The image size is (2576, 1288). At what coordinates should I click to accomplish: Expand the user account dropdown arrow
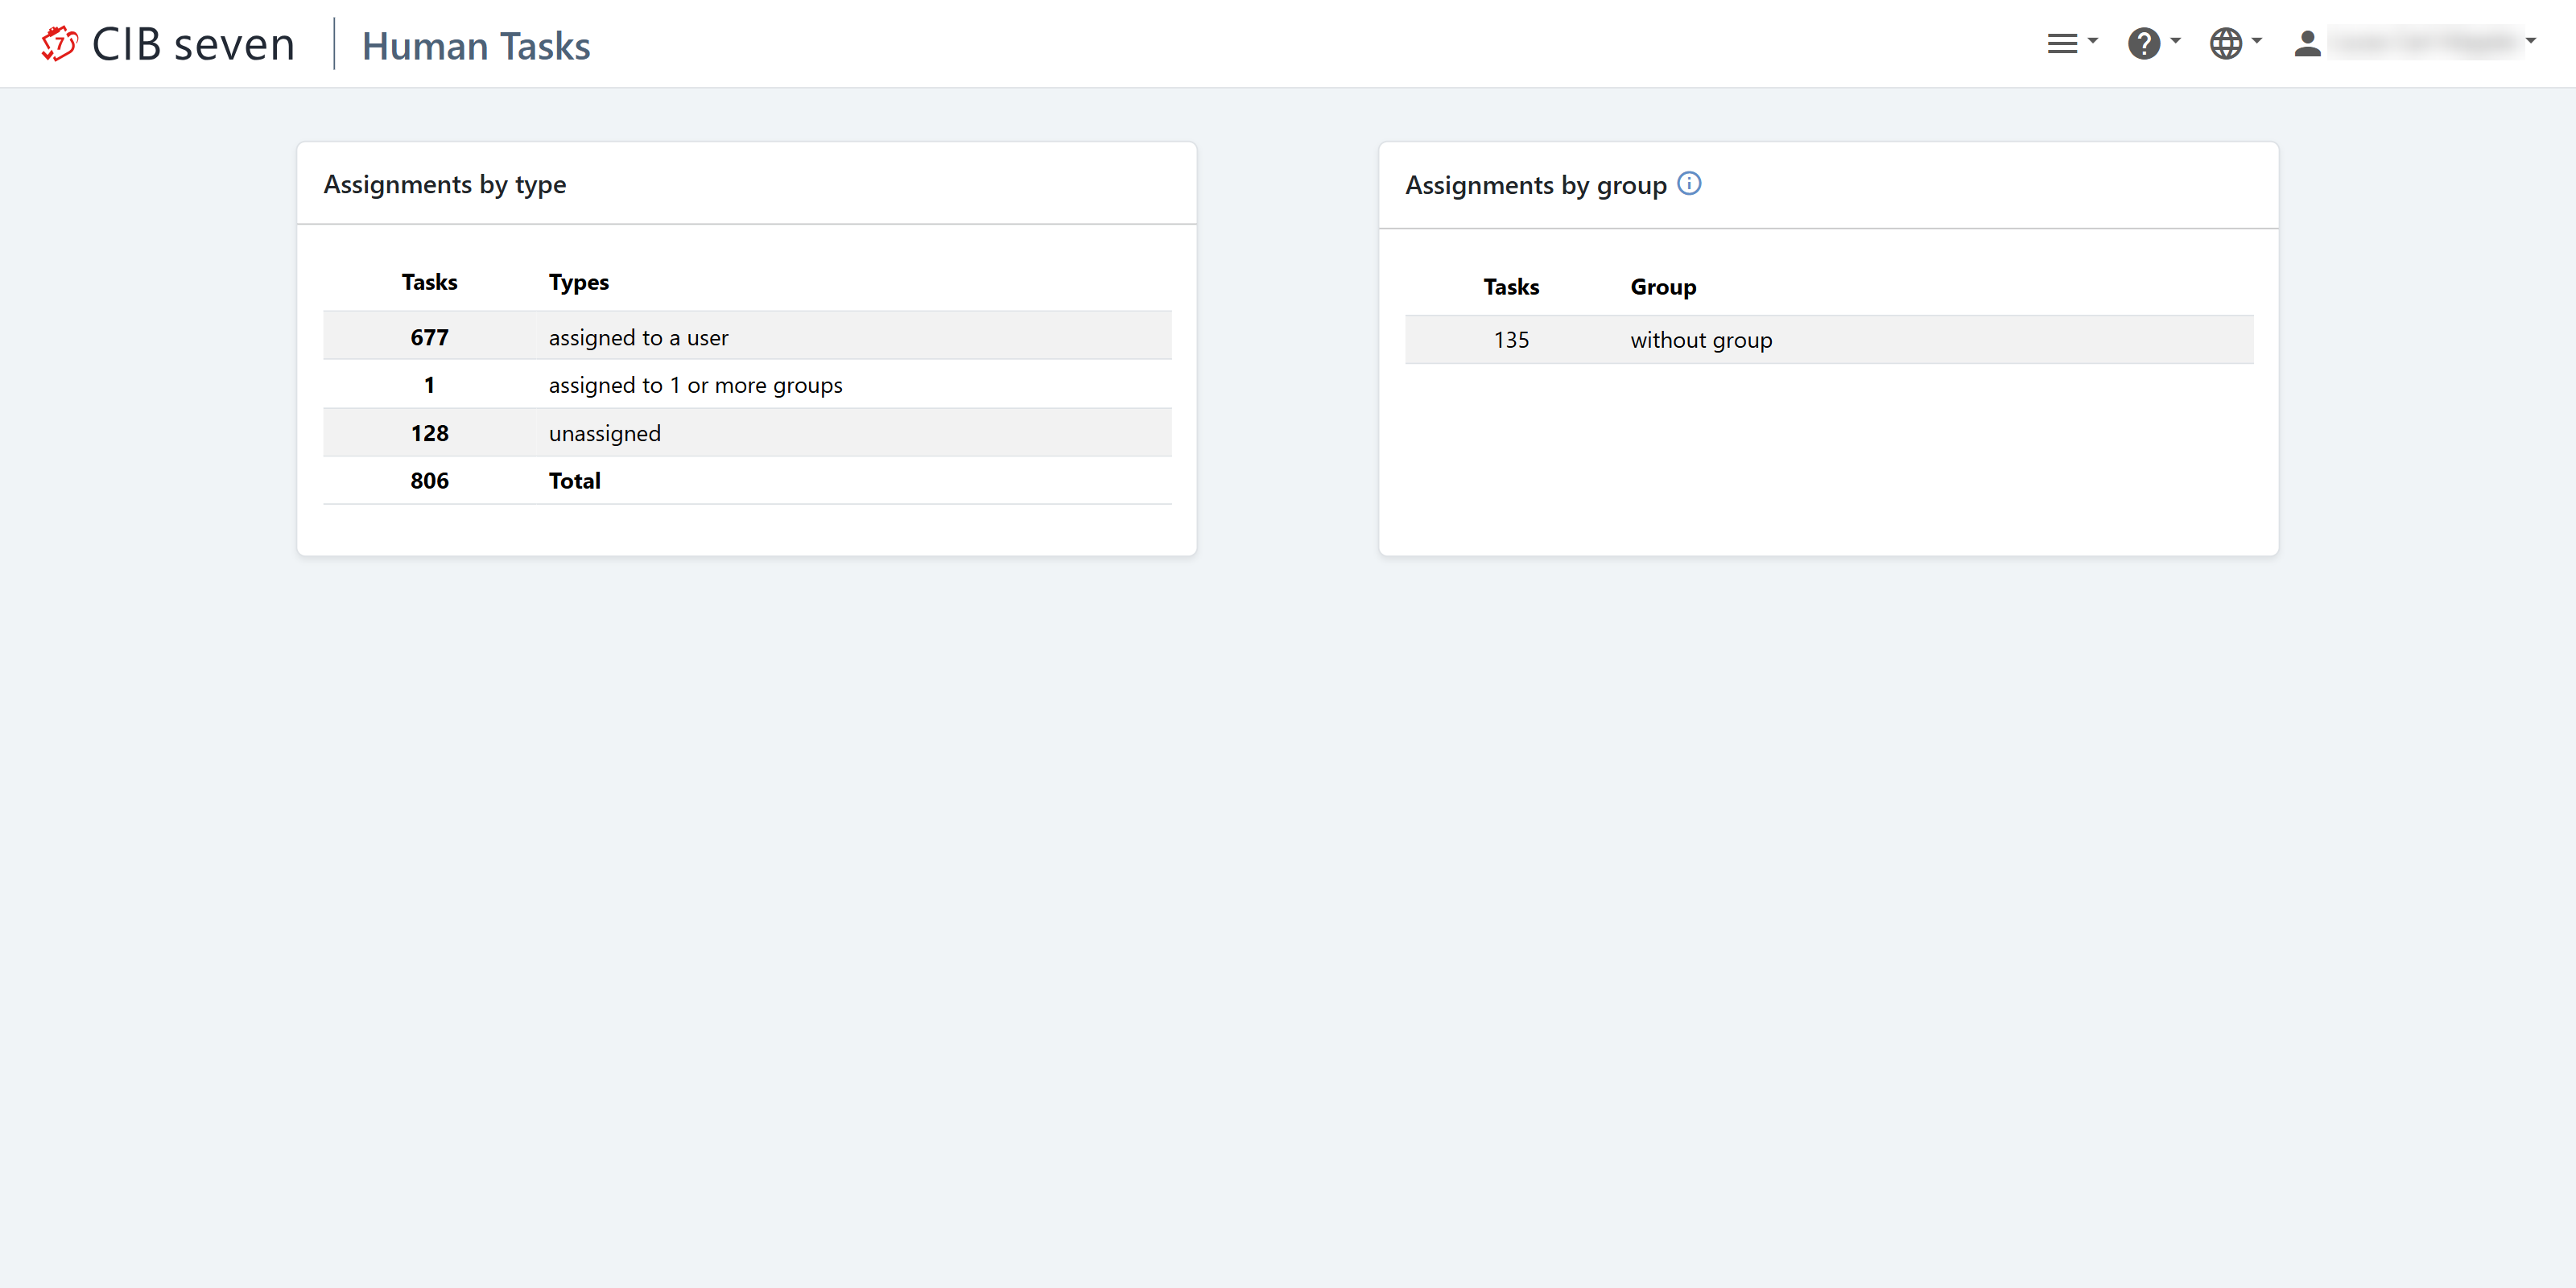click(2530, 42)
